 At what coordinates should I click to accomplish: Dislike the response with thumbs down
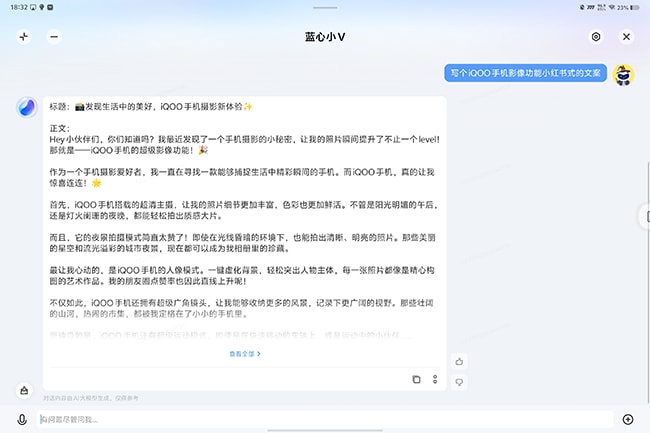tap(459, 381)
